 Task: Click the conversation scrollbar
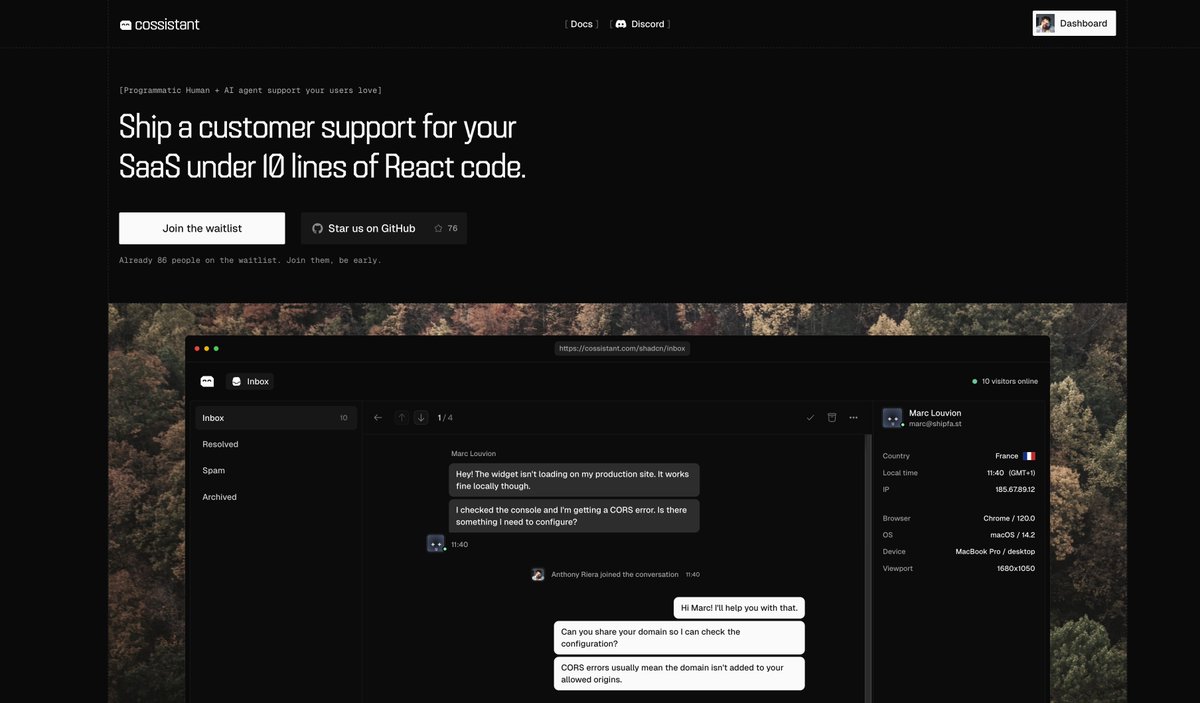(x=867, y=568)
